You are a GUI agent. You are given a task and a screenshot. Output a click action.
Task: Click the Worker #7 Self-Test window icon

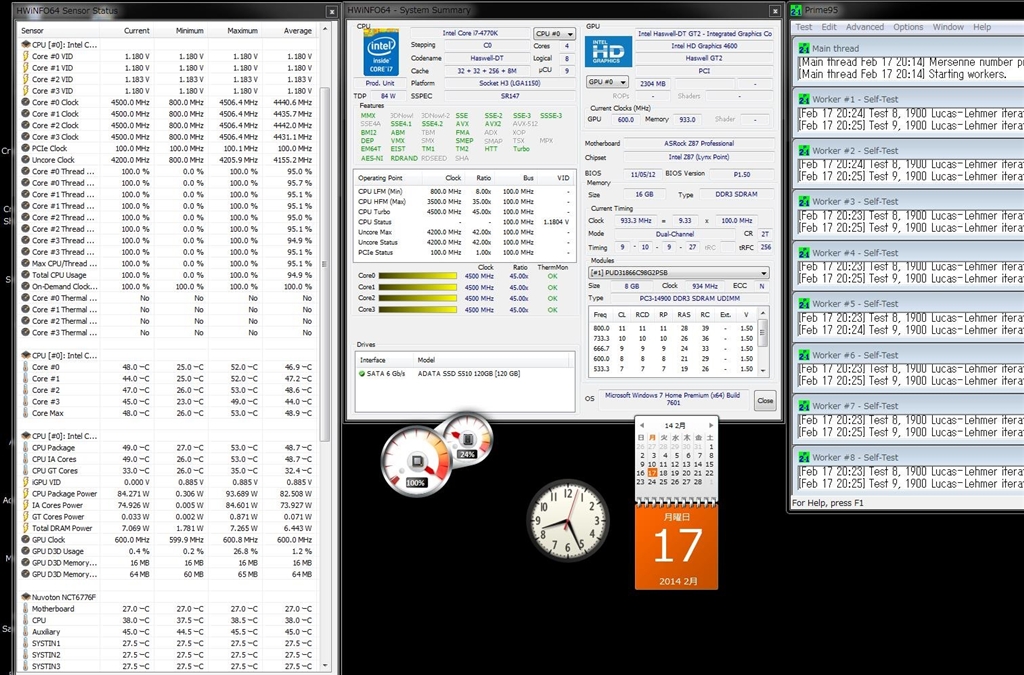coord(804,406)
